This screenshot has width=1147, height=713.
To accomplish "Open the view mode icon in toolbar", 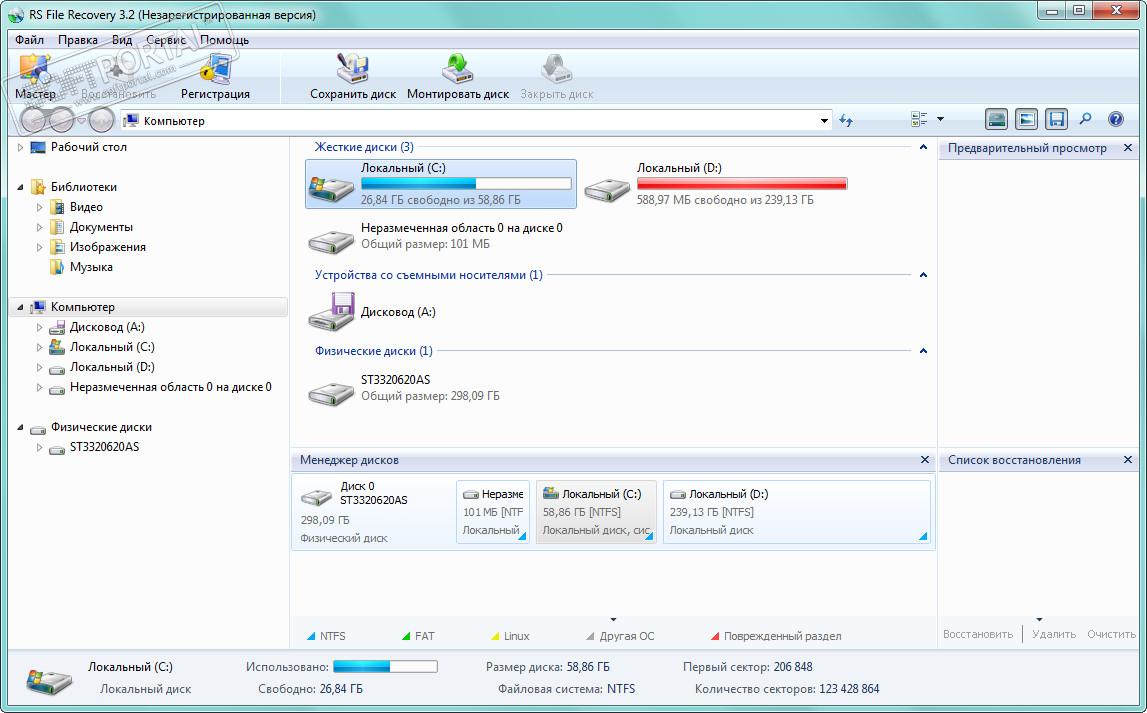I will click(920, 119).
